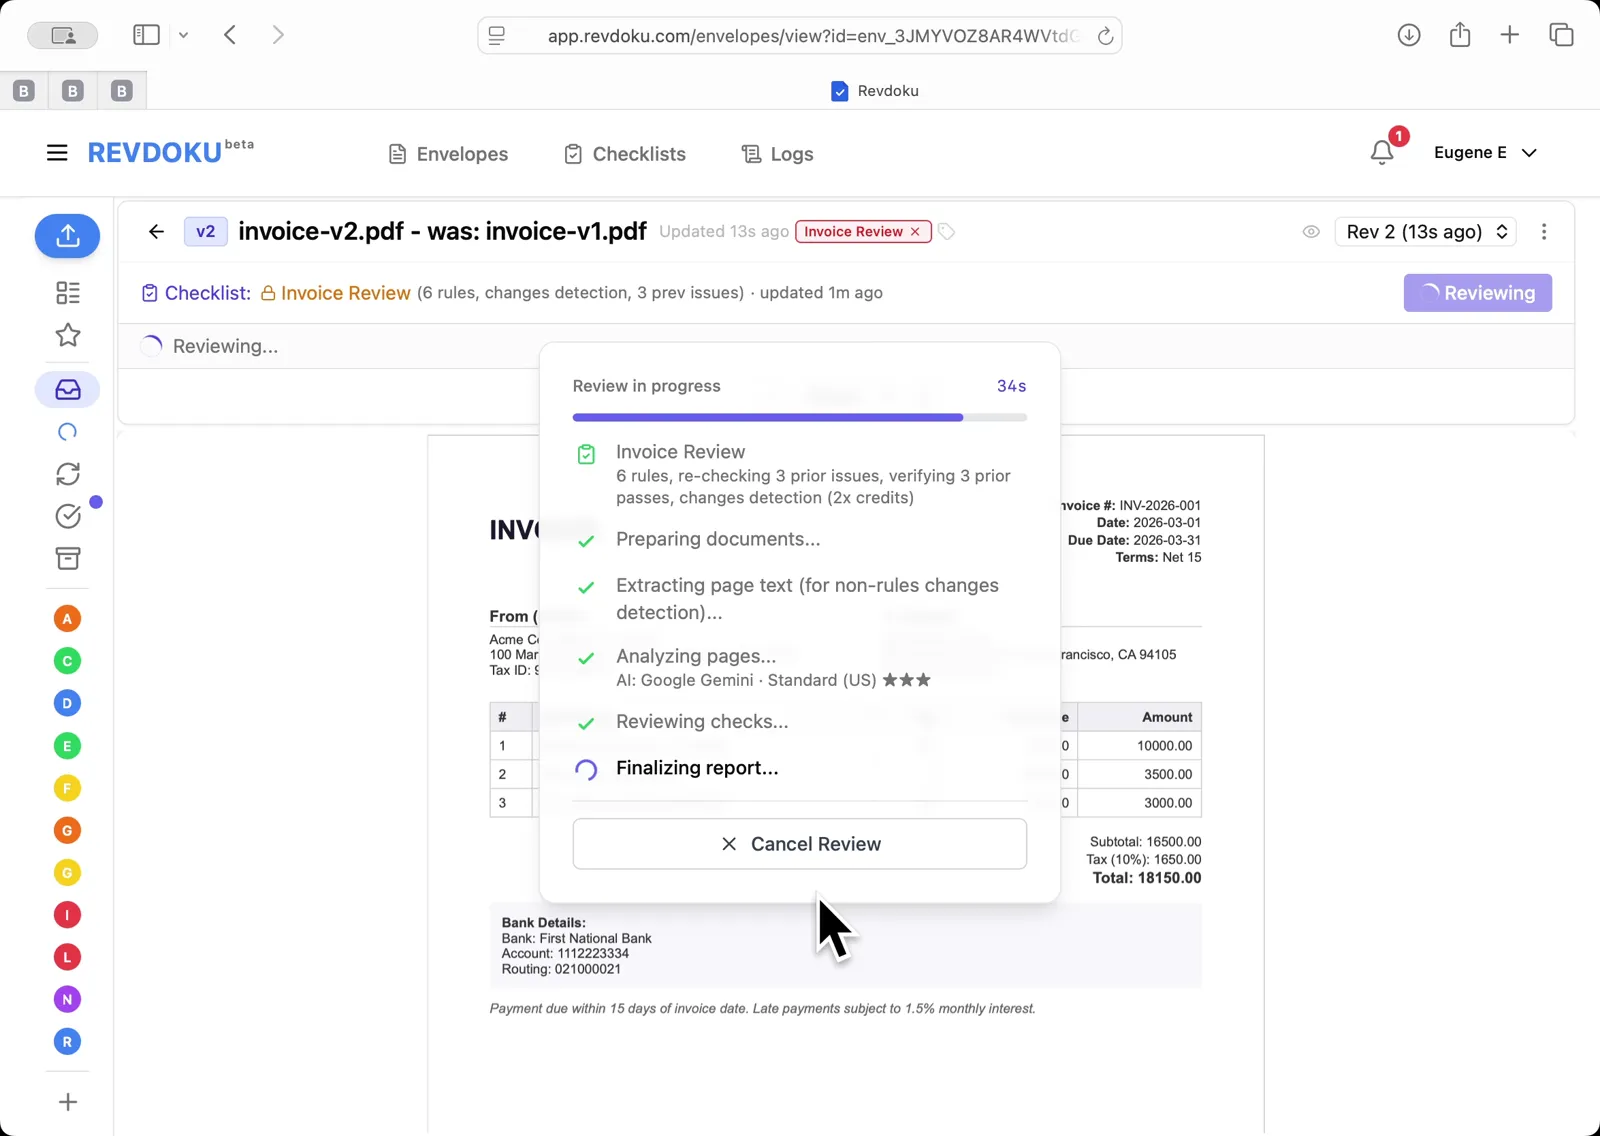Screen dimensions: 1600x1136
Task: Select the inbox icon in the sidebar
Action: [x=67, y=390]
